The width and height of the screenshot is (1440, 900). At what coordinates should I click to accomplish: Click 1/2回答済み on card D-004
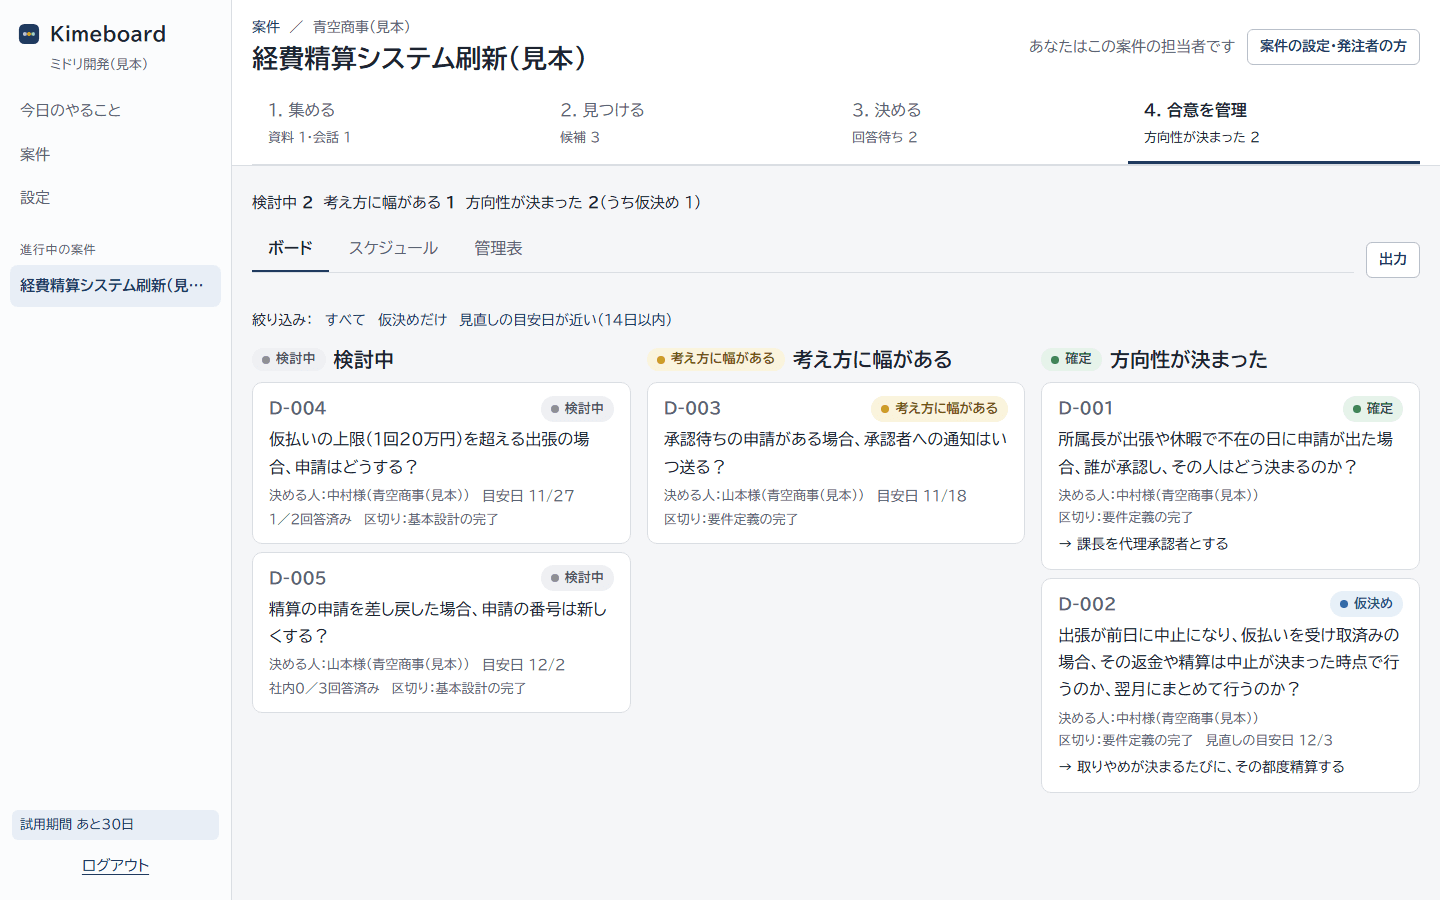310,520
